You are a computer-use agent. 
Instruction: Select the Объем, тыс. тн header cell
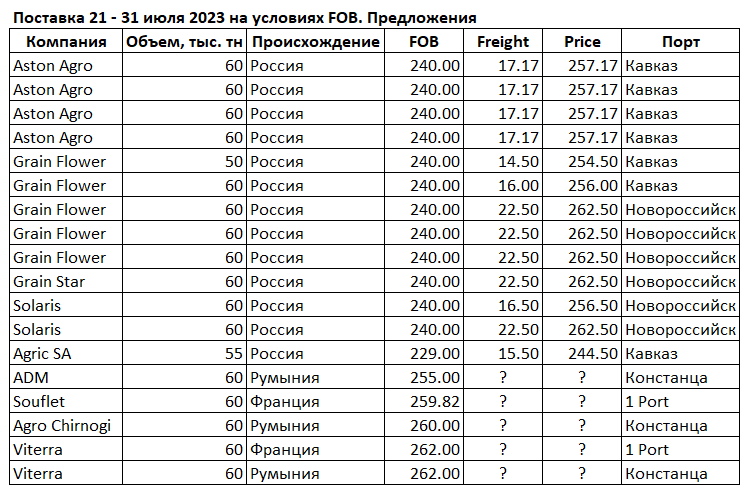point(183,42)
